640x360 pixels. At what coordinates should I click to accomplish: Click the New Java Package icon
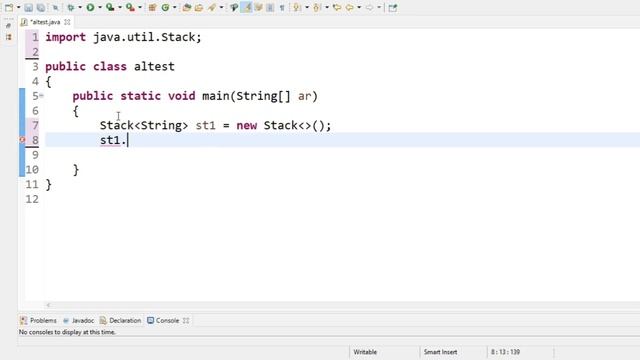click(x=152, y=7)
